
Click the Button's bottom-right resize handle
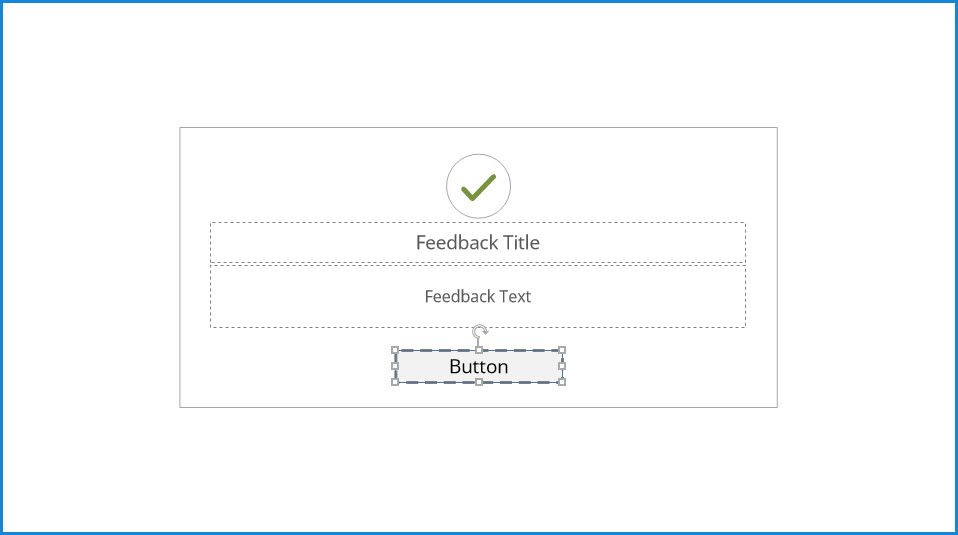[x=562, y=382]
